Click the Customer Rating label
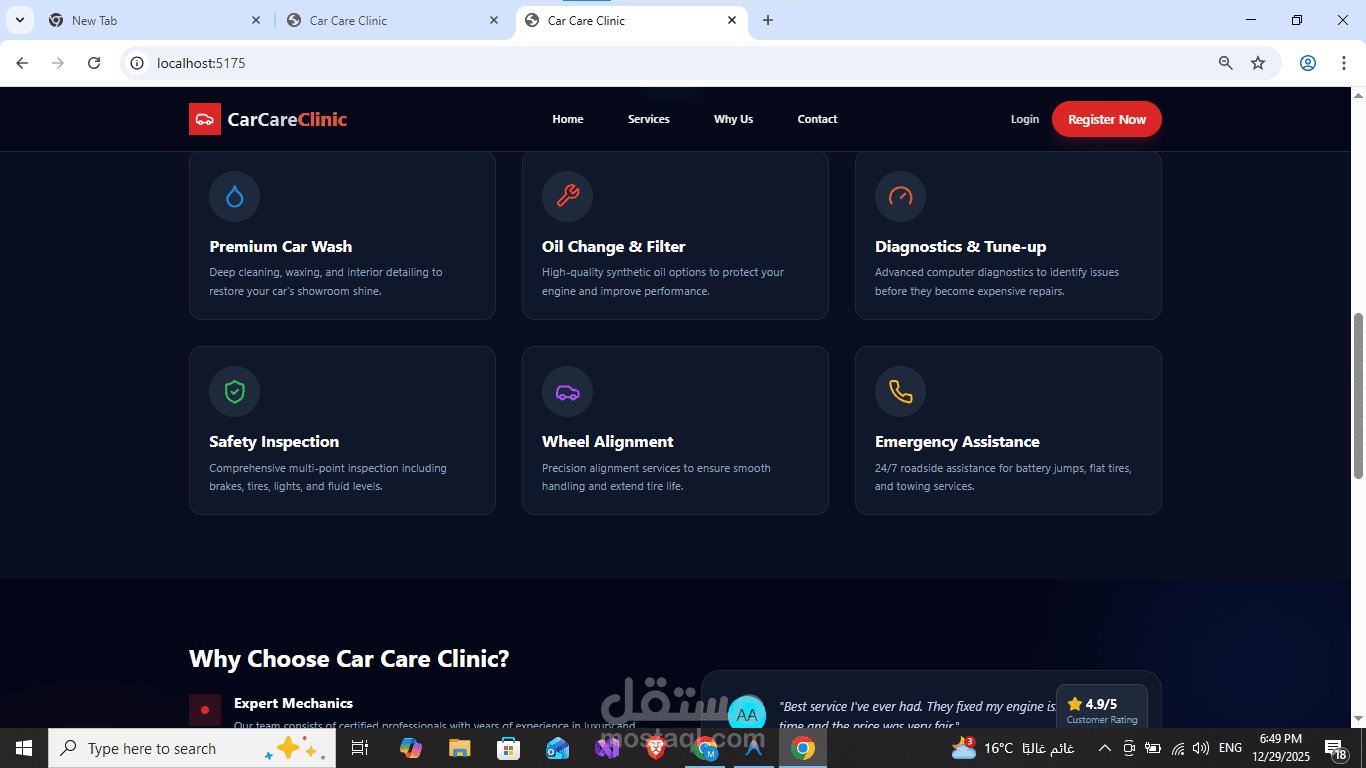This screenshot has width=1366, height=768. pos(1102,720)
